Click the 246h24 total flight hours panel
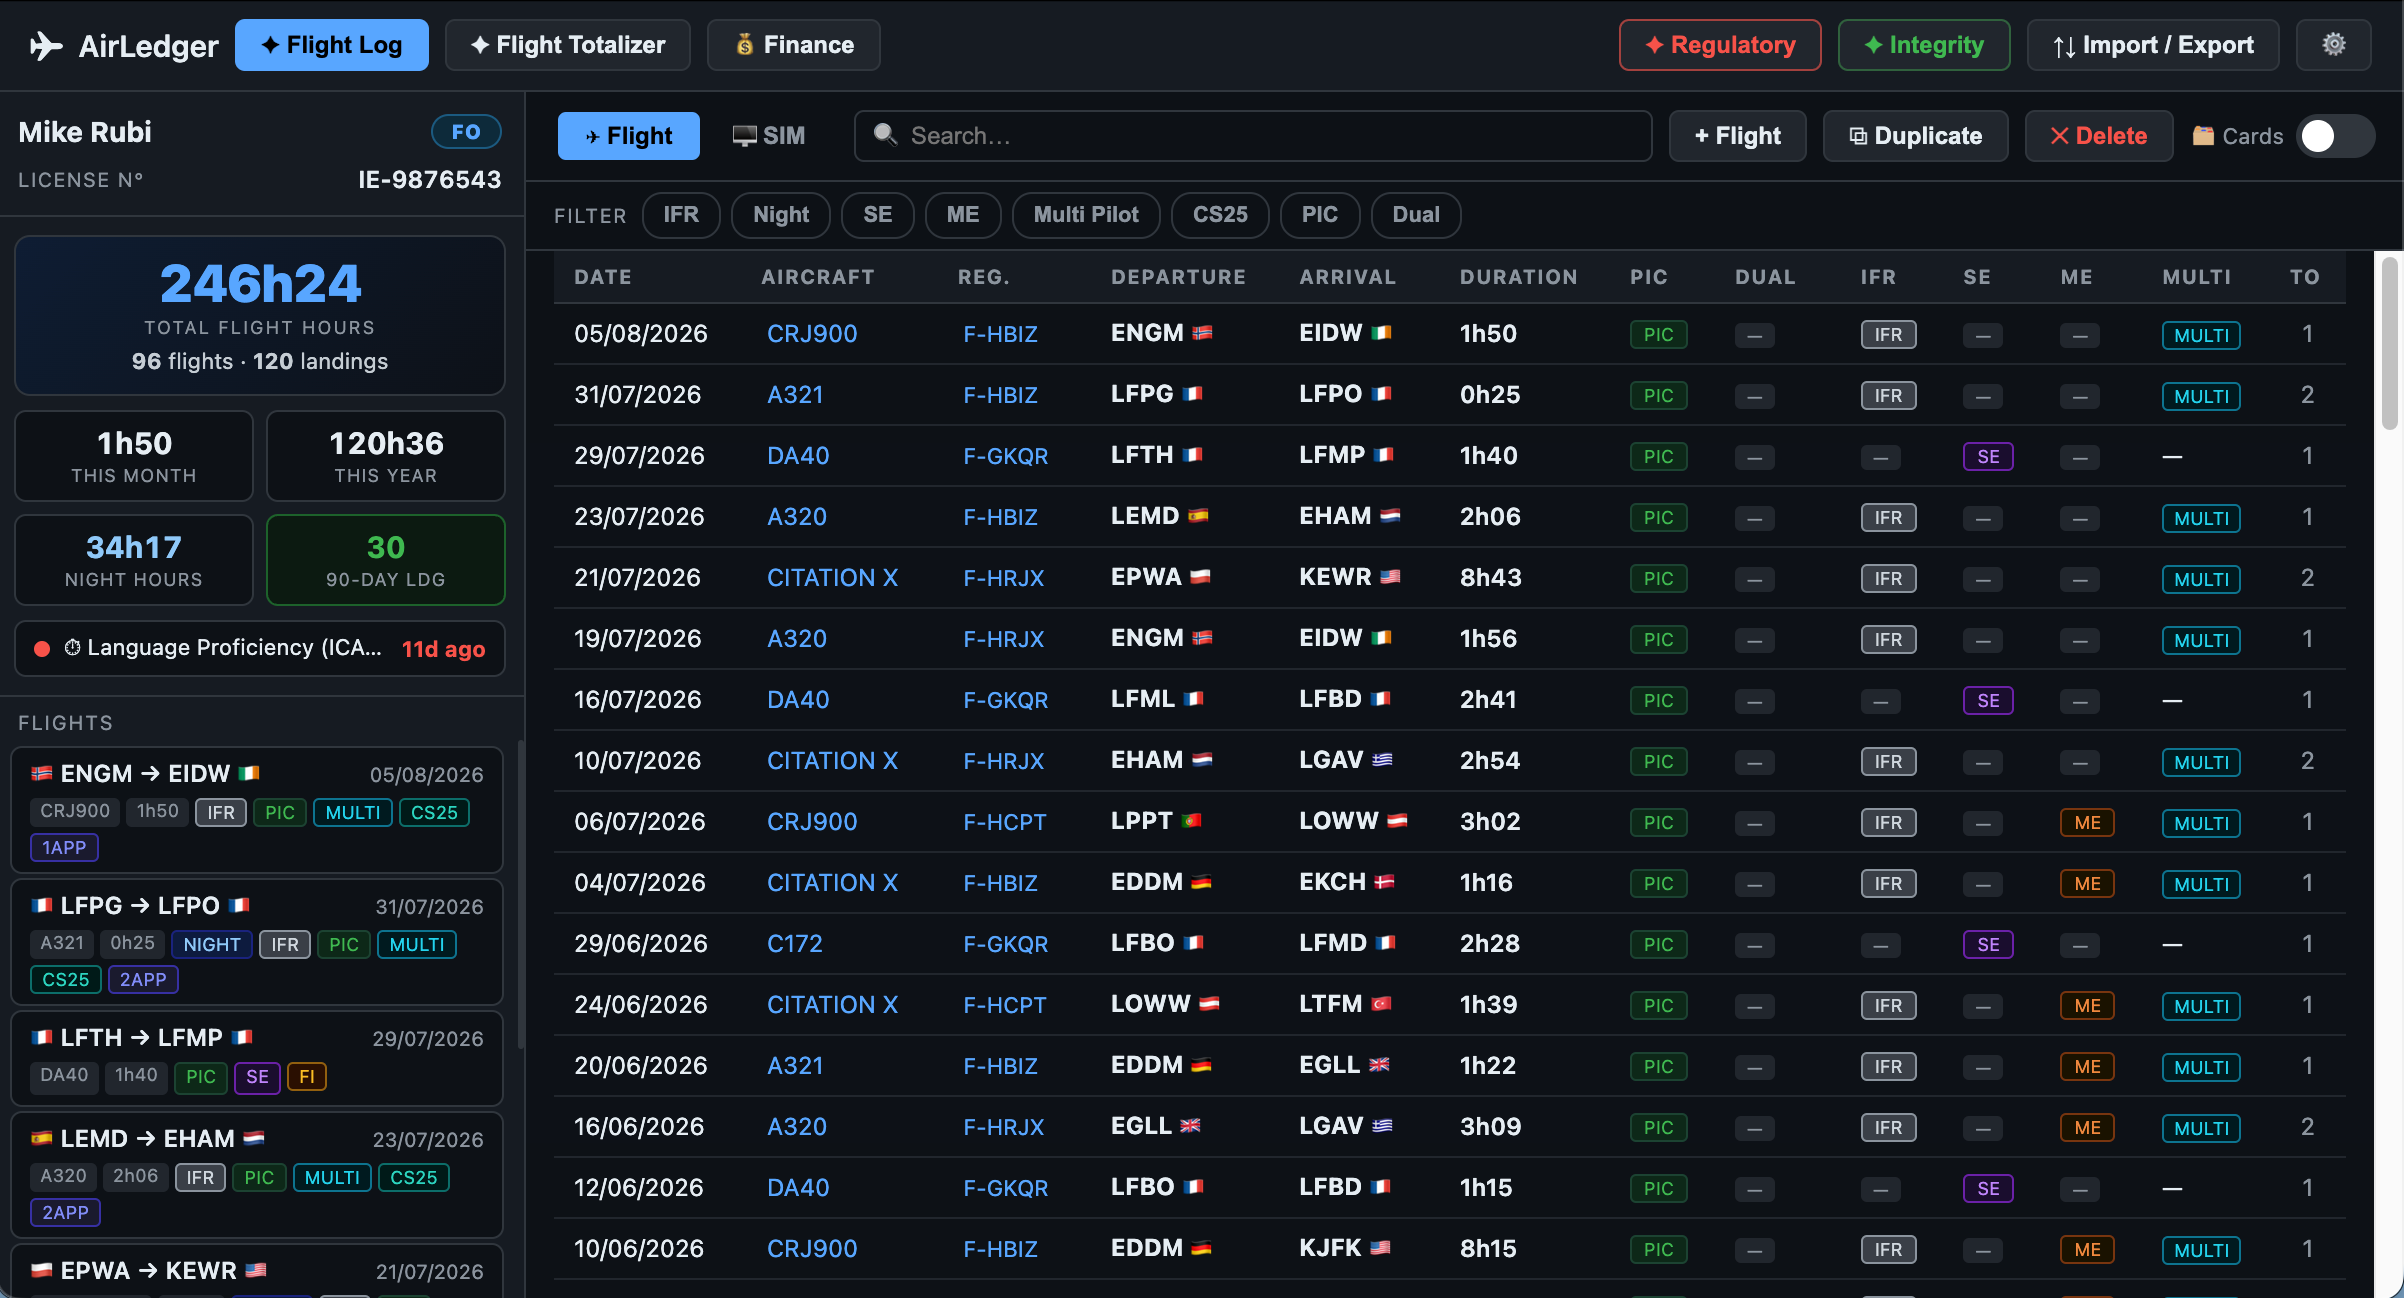2404x1298 pixels. pos(260,316)
